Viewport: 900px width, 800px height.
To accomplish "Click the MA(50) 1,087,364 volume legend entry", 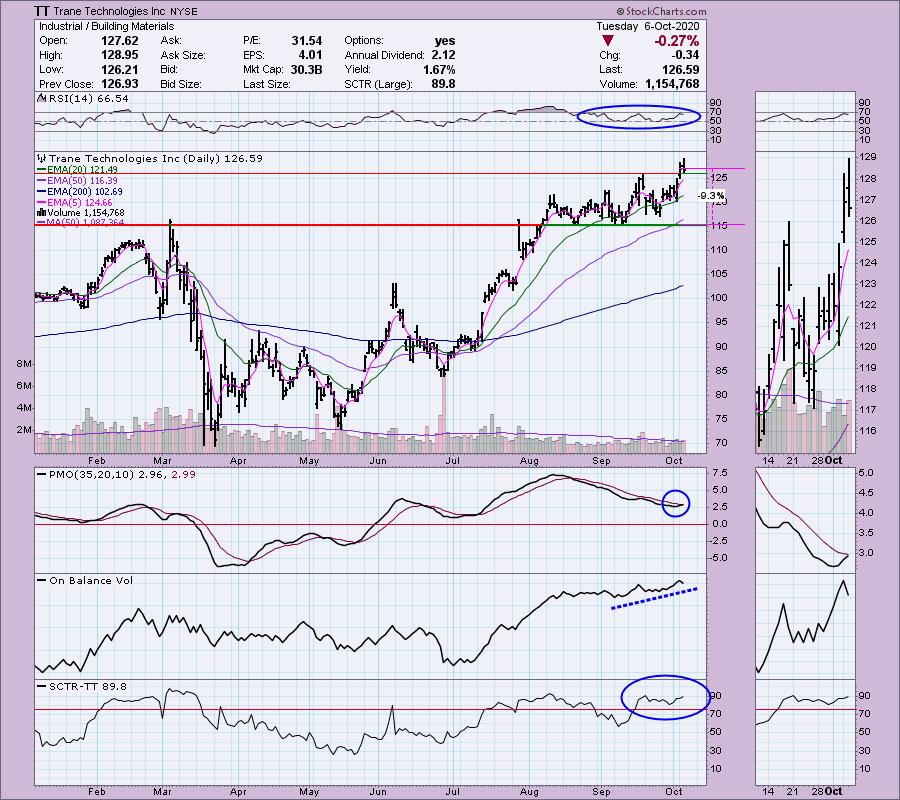I will 80,222.
